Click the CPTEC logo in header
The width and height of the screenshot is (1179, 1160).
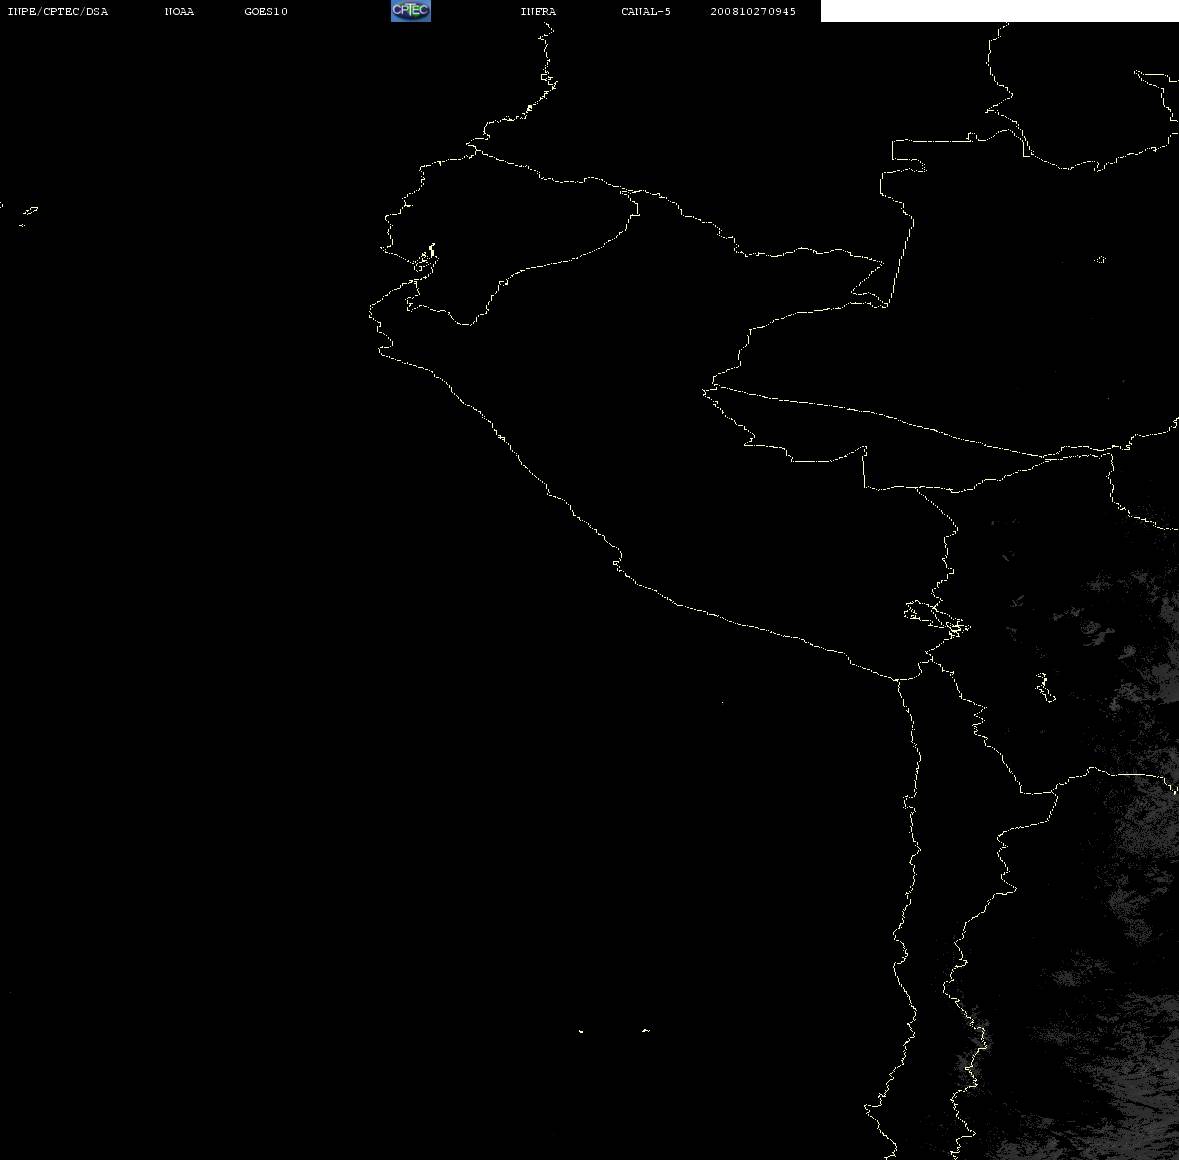[x=411, y=11]
